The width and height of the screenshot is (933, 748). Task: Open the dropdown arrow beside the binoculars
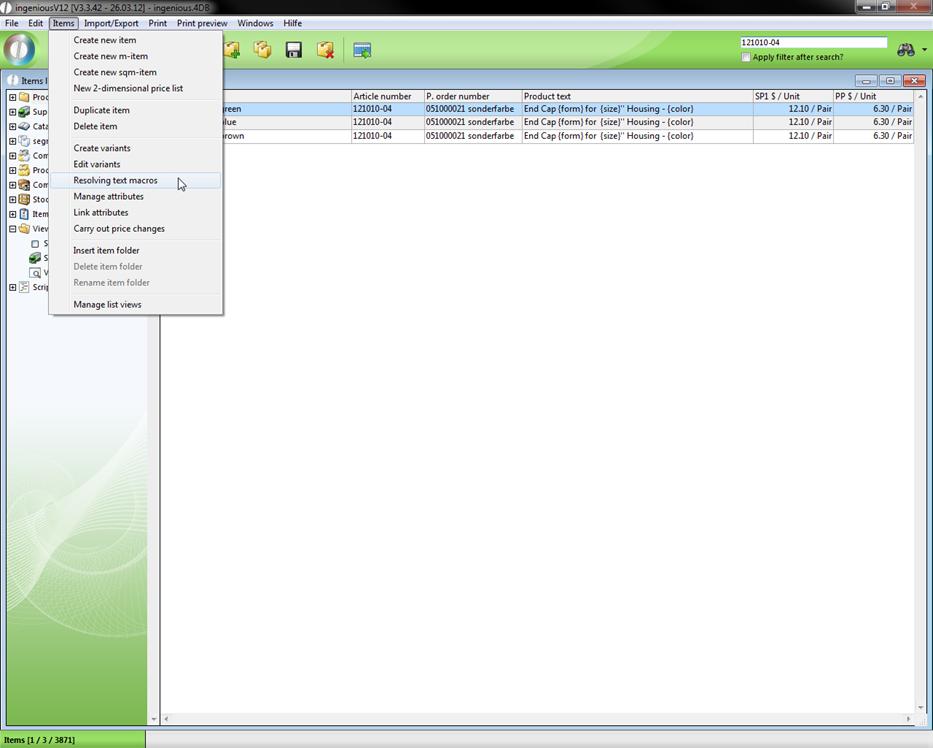(924, 50)
